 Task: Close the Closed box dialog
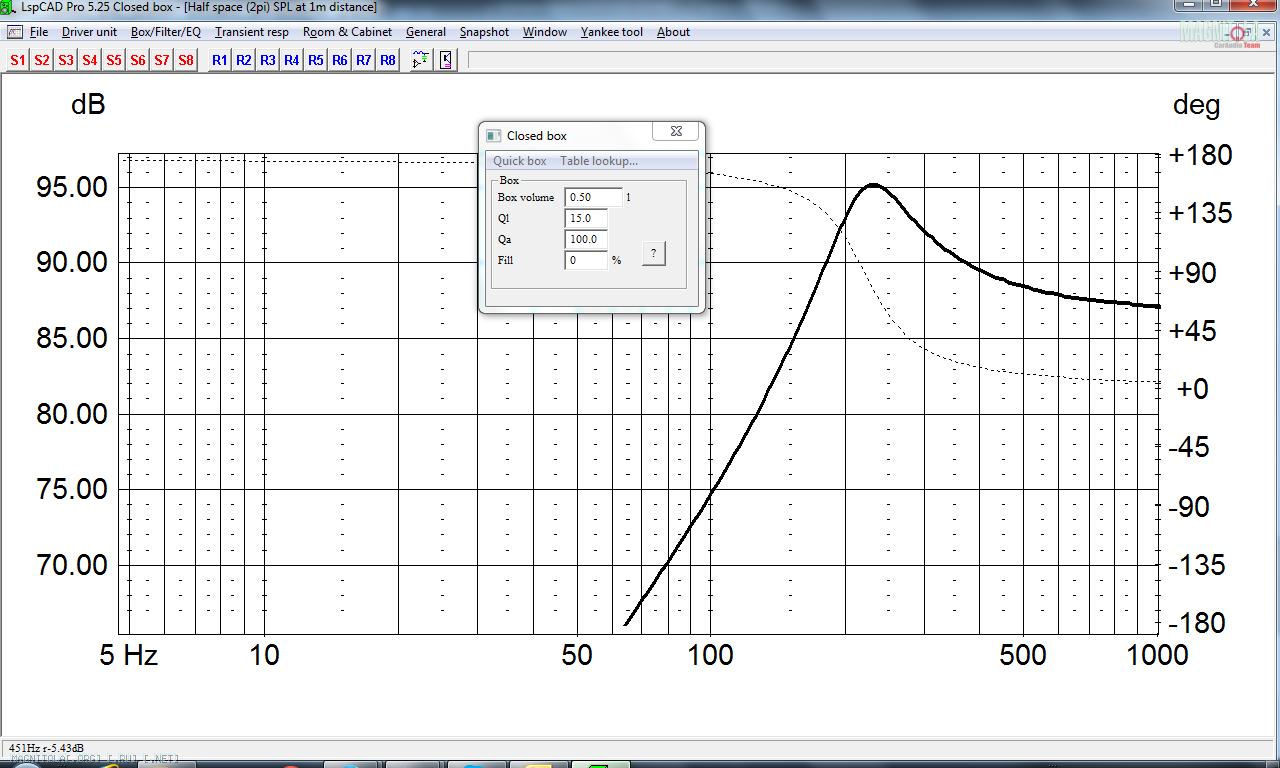tap(675, 131)
